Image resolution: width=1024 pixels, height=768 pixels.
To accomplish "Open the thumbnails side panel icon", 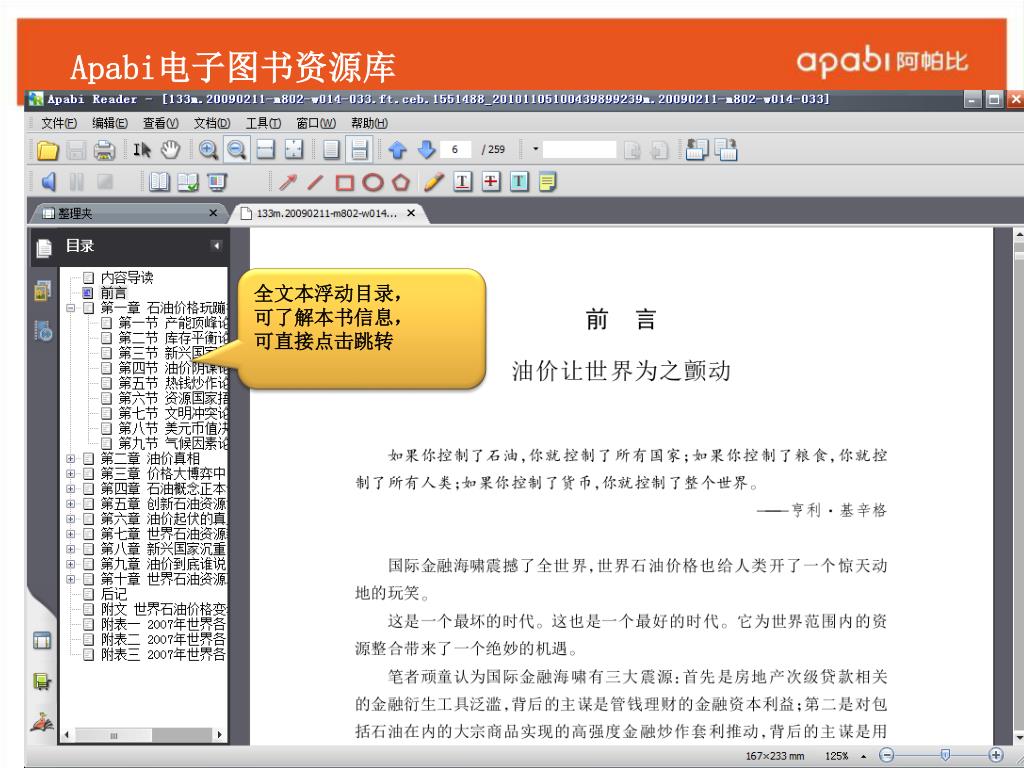I will click(x=43, y=291).
